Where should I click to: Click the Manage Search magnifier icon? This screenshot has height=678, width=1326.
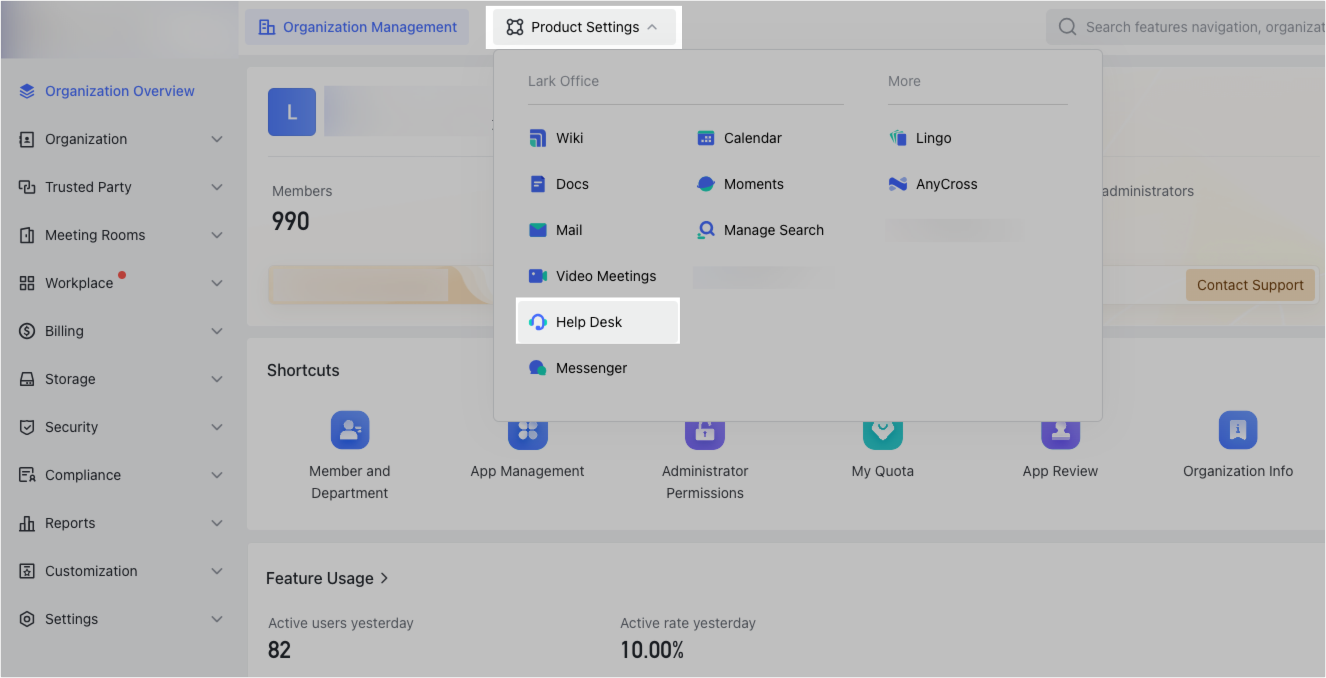[706, 230]
